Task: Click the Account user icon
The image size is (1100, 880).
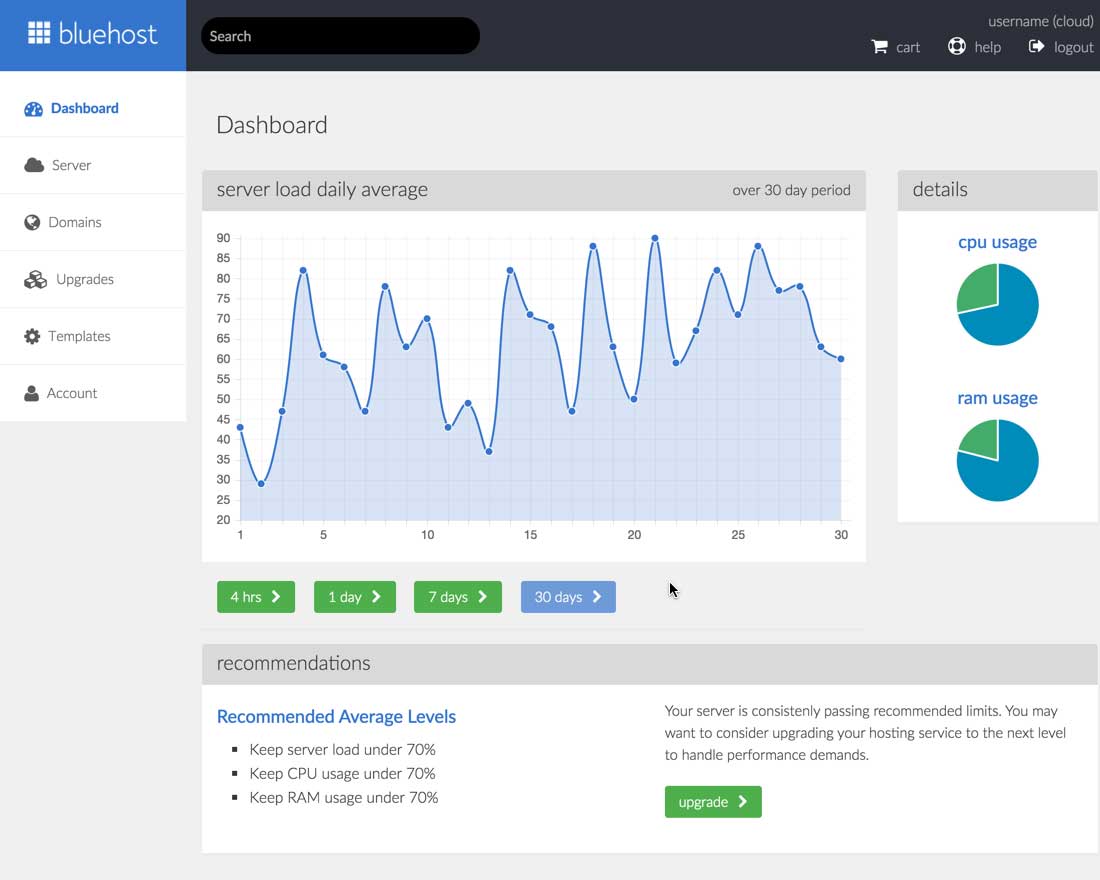Action: [x=32, y=393]
